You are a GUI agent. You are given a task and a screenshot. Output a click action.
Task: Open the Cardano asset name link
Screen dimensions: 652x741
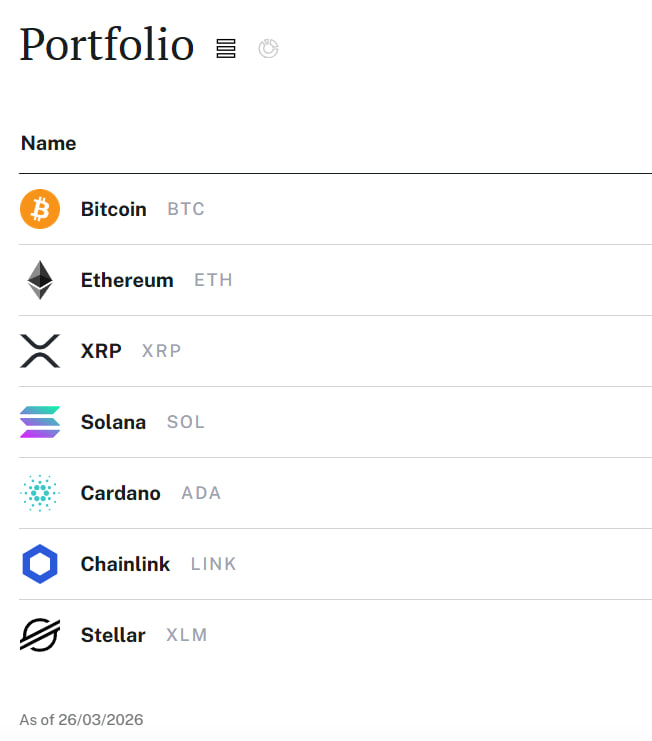pyautogui.click(x=121, y=493)
